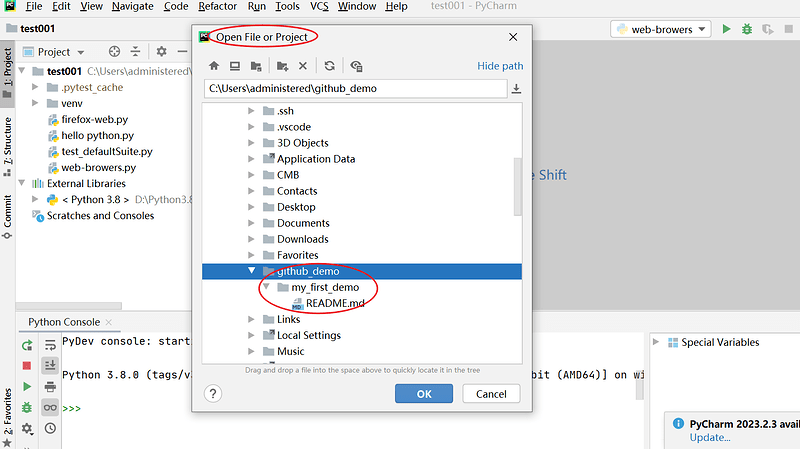The image size is (800, 449).
Task: Open the 7: Structure side tab
Action: click(x=7, y=147)
